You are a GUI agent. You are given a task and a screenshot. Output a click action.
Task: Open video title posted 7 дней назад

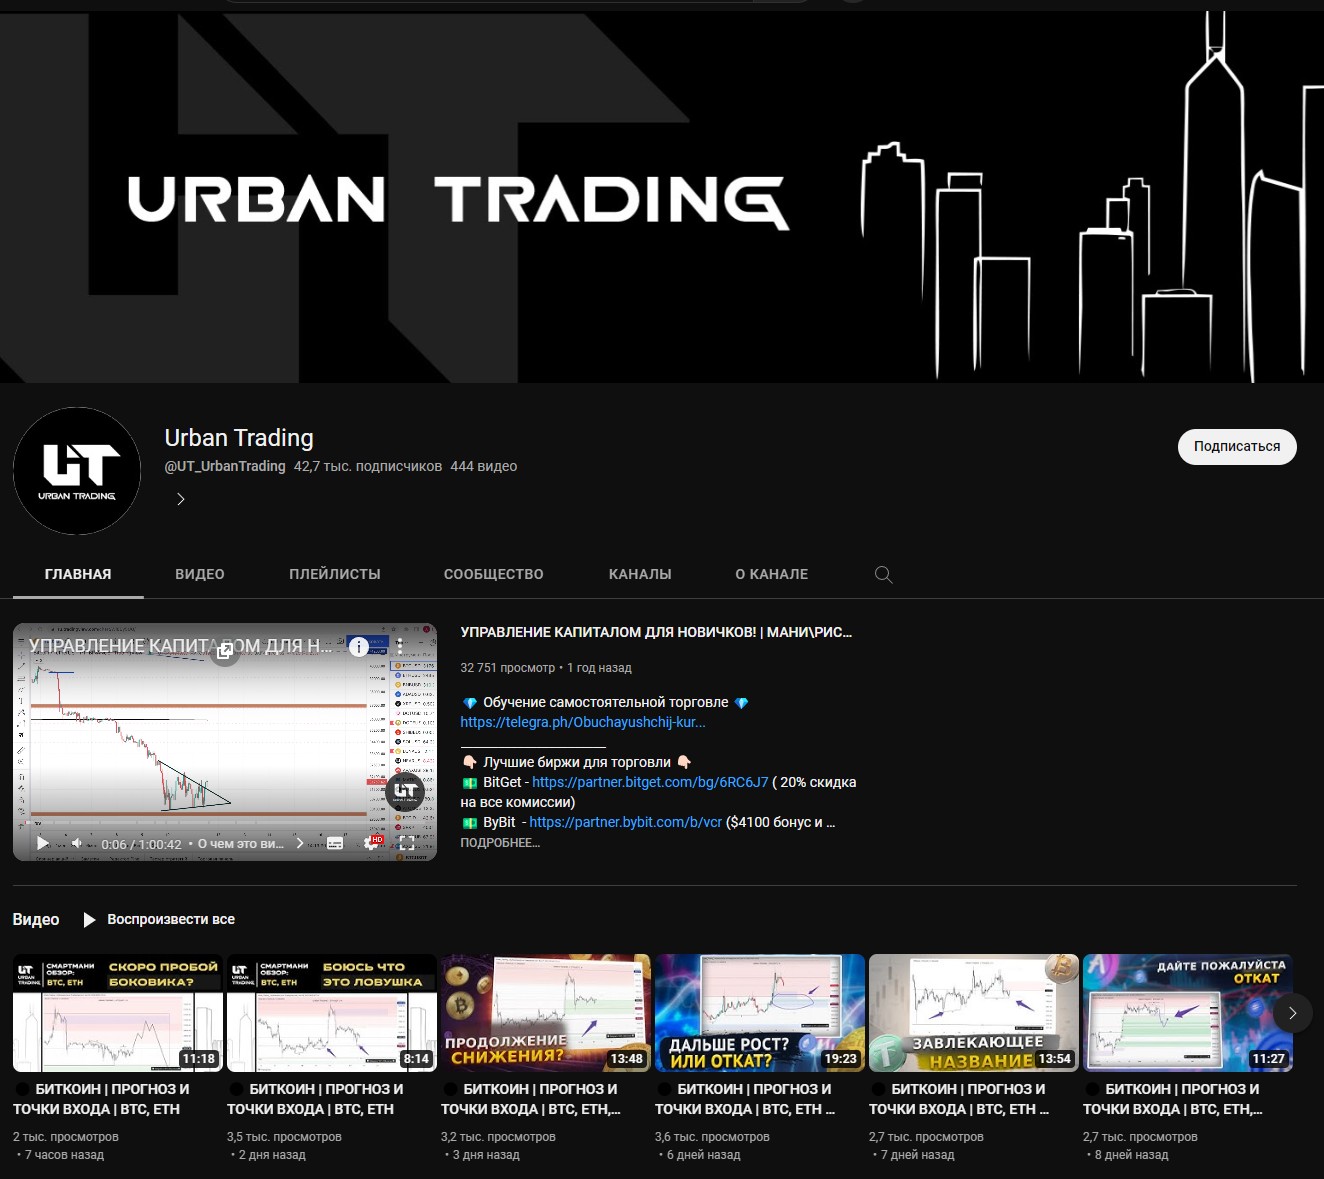click(x=959, y=1099)
